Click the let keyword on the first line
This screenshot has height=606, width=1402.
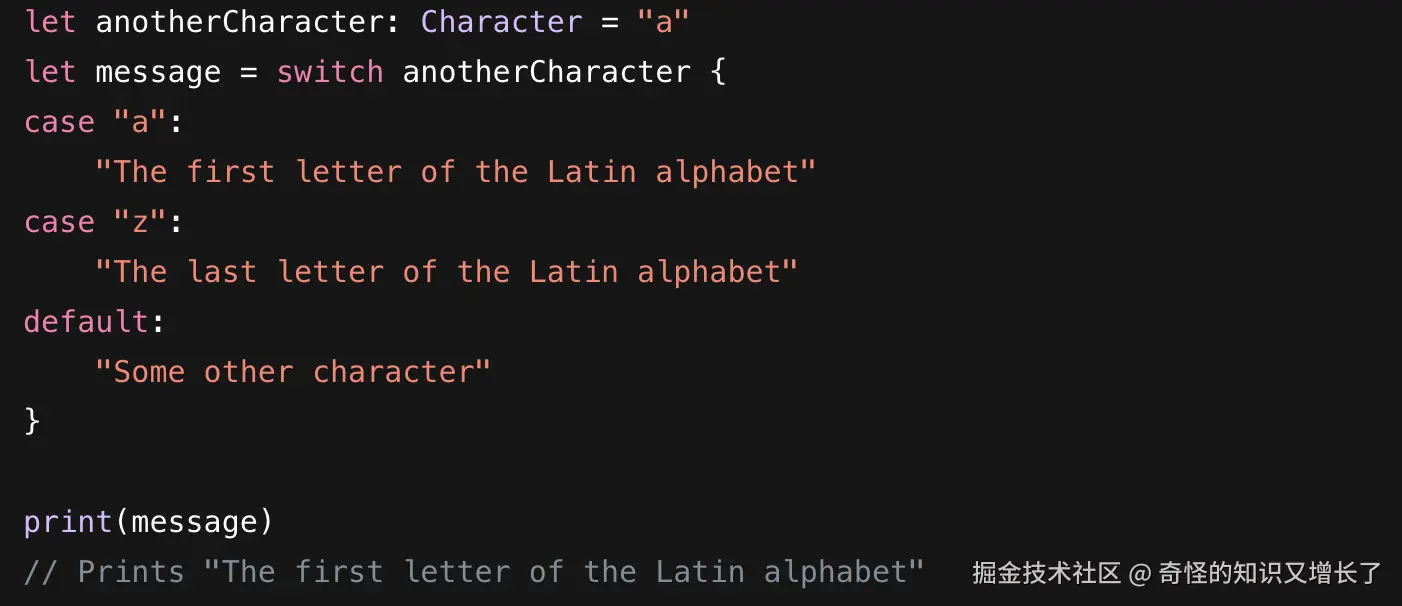coord(50,22)
